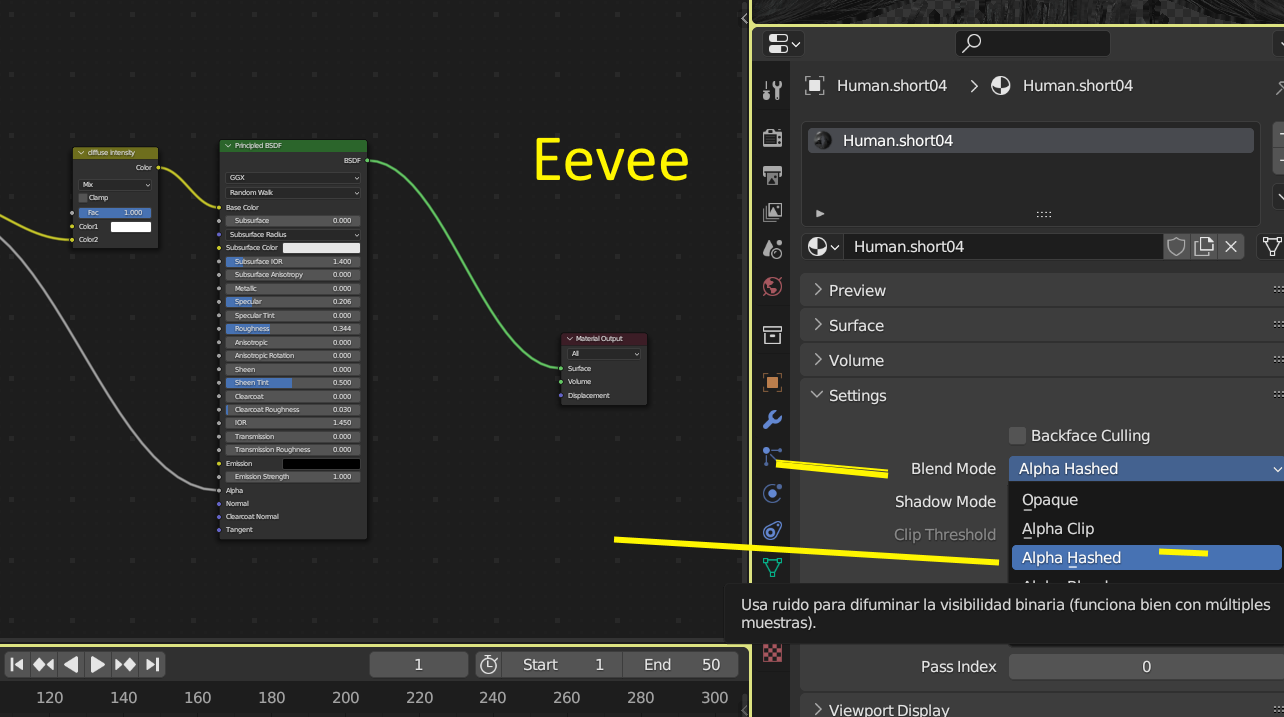1284x717 pixels.
Task: Click the properties search field
Action: click(x=1033, y=43)
